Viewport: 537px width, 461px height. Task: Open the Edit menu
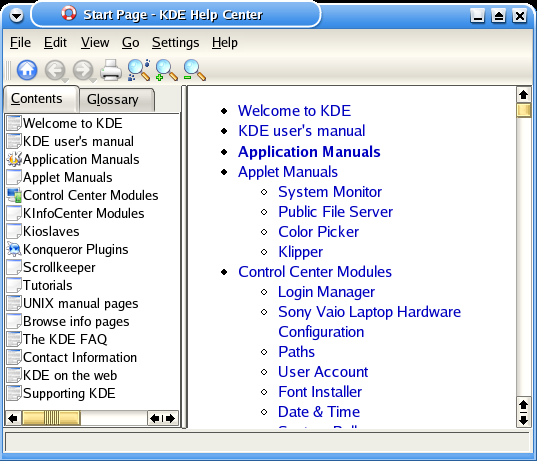click(x=55, y=43)
